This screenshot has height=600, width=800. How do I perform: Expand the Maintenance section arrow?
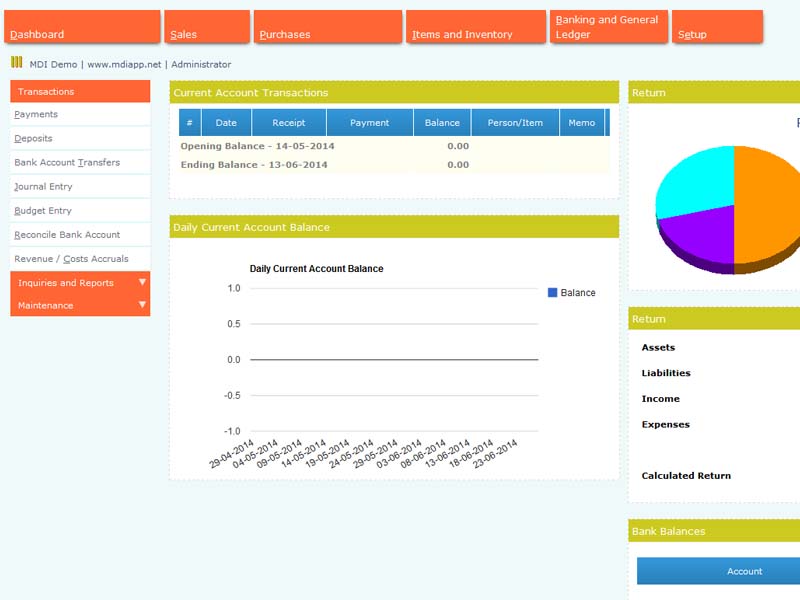tap(142, 305)
